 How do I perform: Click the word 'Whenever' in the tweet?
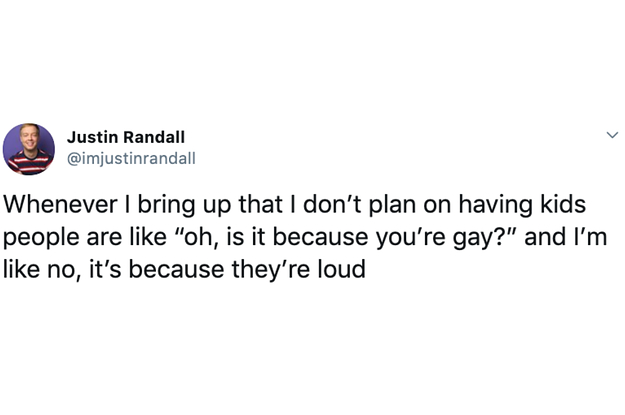[61, 204]
